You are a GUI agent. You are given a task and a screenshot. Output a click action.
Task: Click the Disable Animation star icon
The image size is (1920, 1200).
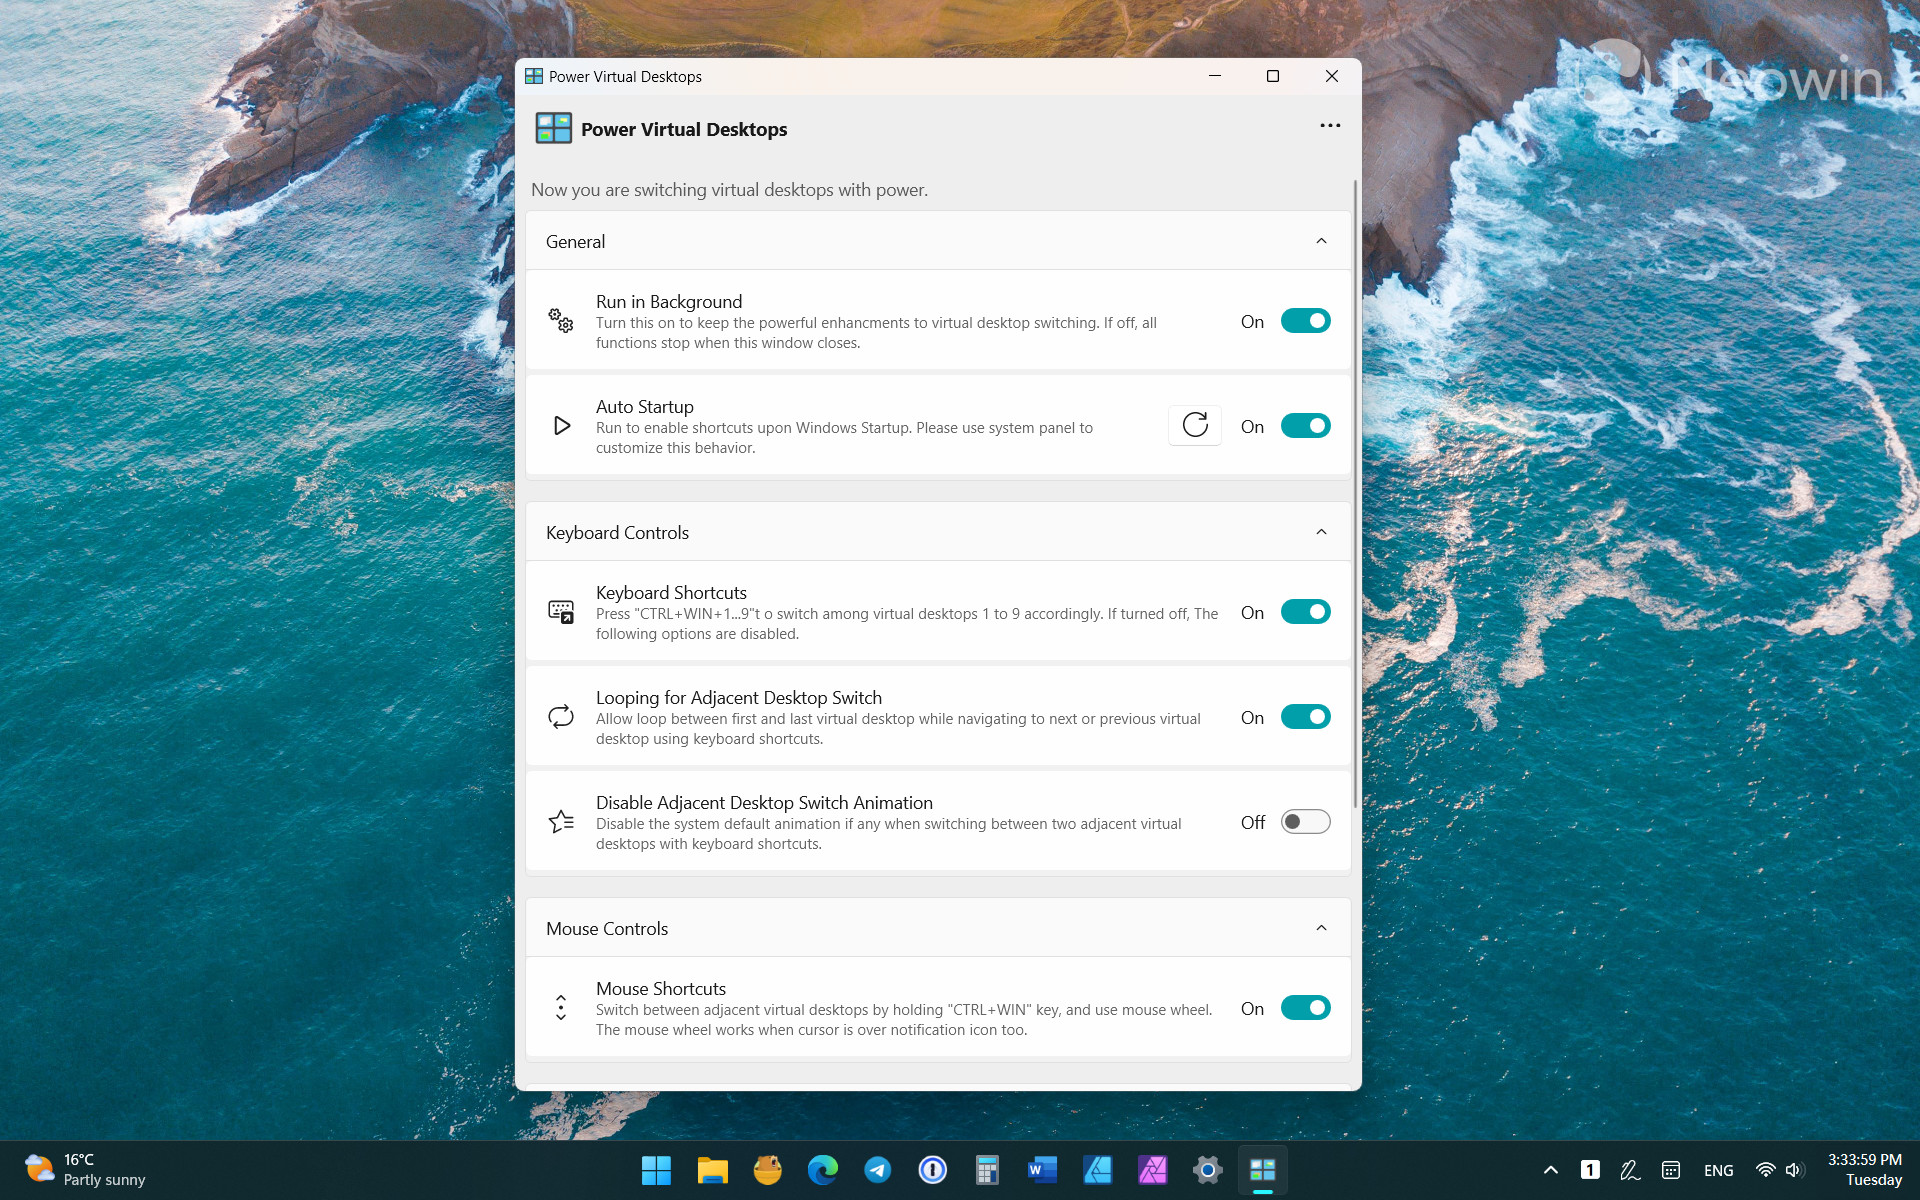[561, 822]
